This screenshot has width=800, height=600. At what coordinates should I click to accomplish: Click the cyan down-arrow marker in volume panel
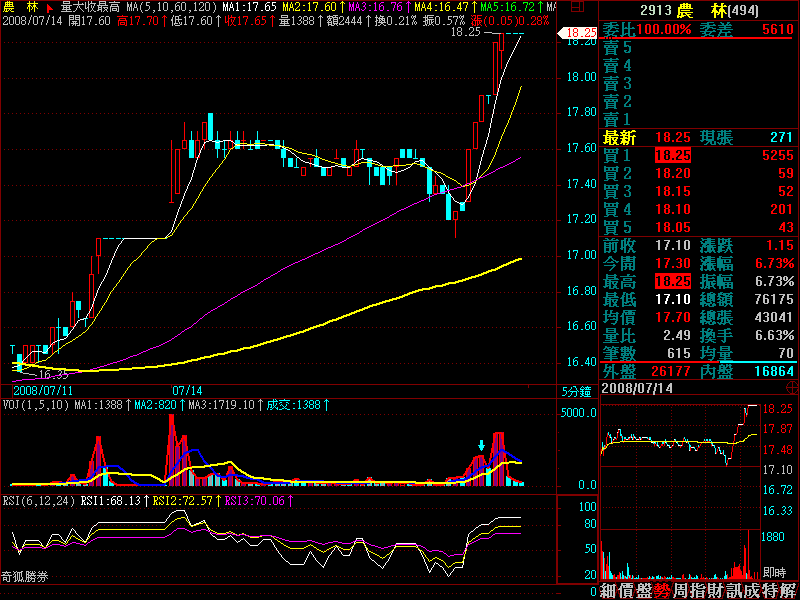481,445
